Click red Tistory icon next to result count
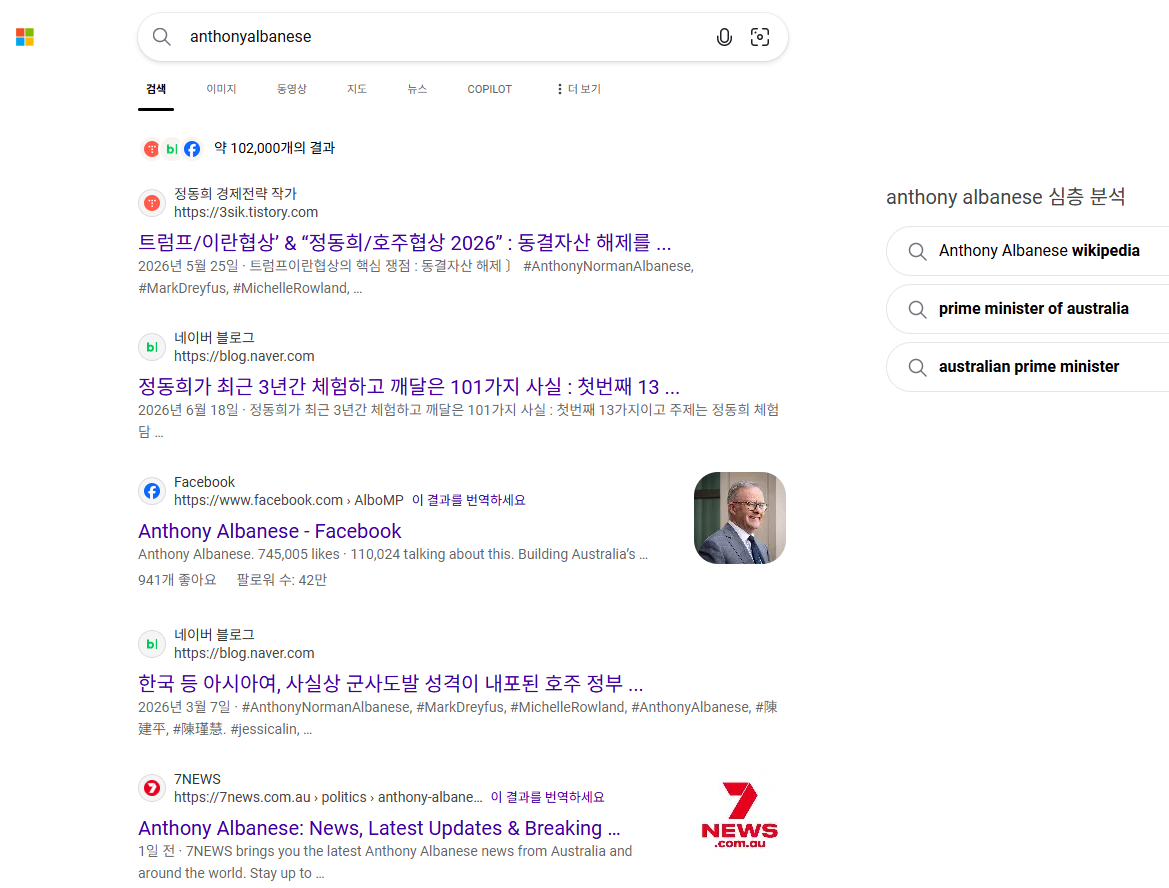Viewport: 1169px width, 888px height. 151,149
